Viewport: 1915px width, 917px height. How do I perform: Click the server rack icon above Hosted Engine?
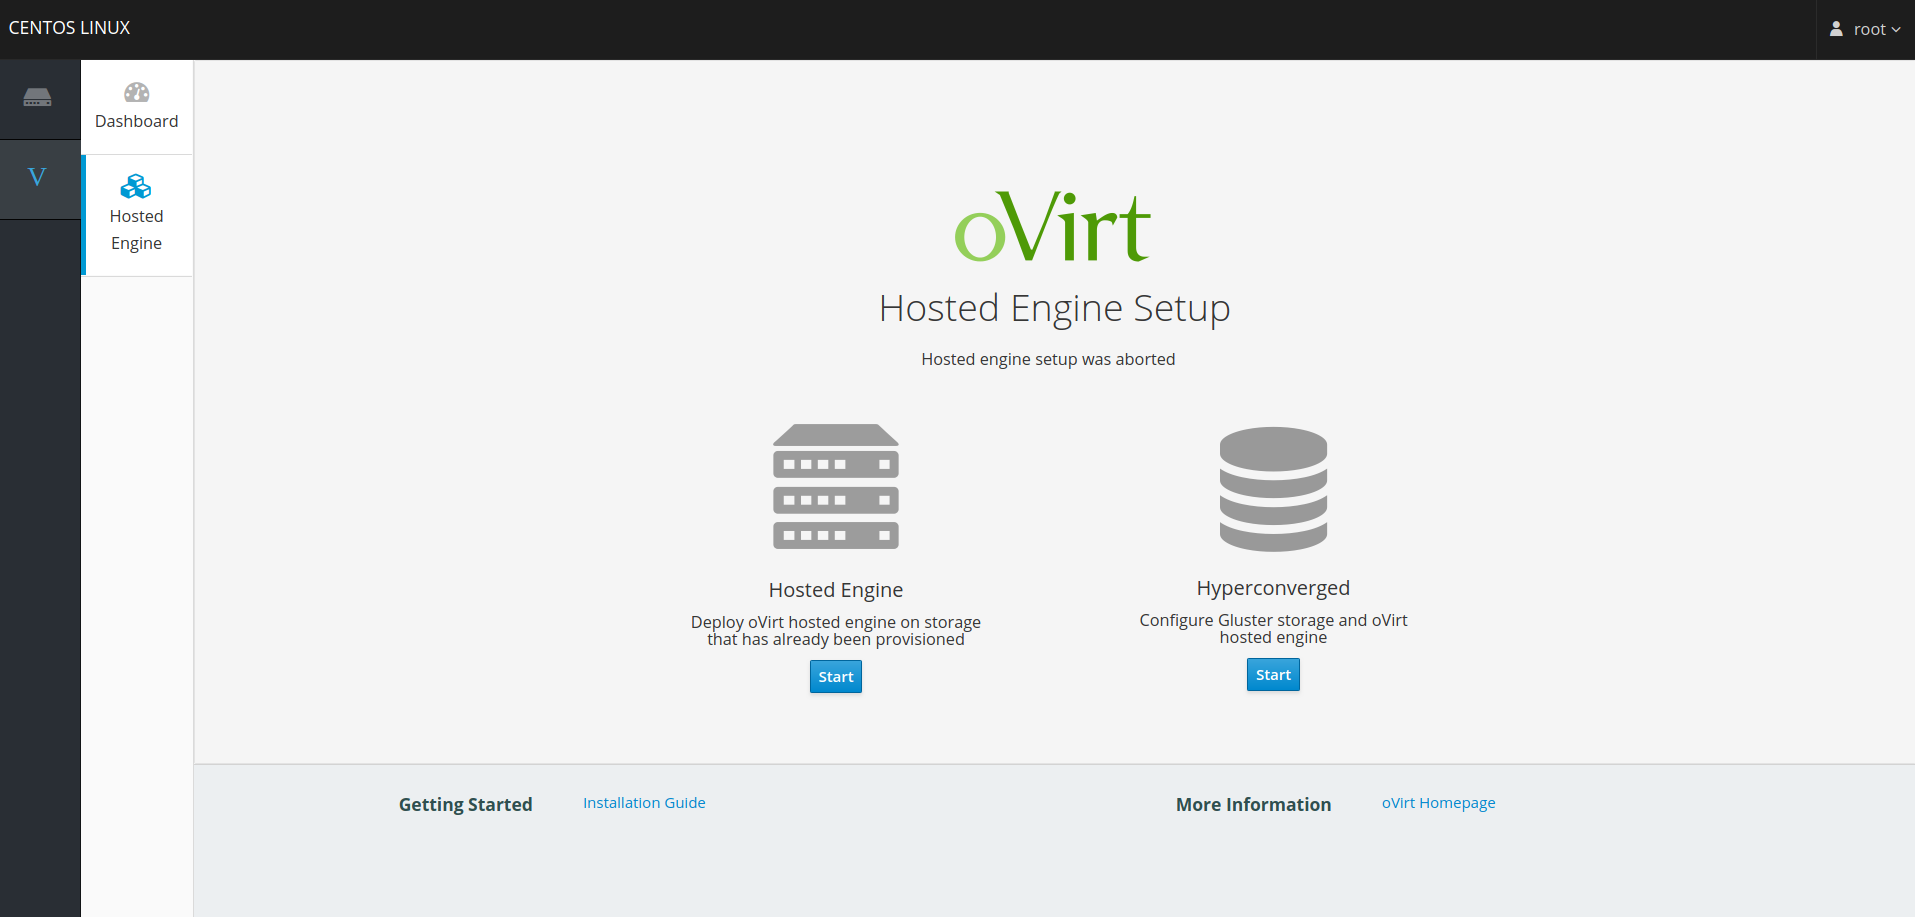pos(835,488)
